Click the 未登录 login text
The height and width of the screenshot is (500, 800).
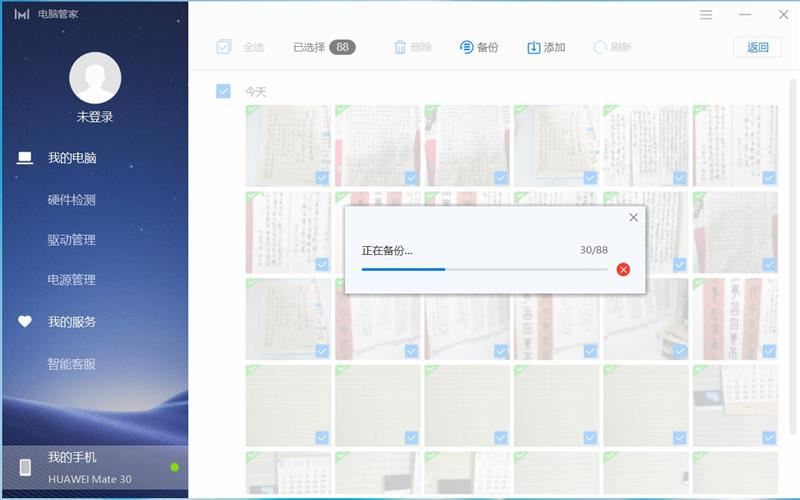[95, 117]
